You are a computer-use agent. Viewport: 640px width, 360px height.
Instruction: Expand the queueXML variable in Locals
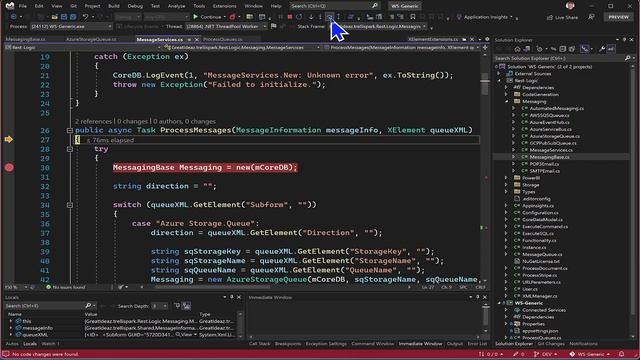coord(11,335)
